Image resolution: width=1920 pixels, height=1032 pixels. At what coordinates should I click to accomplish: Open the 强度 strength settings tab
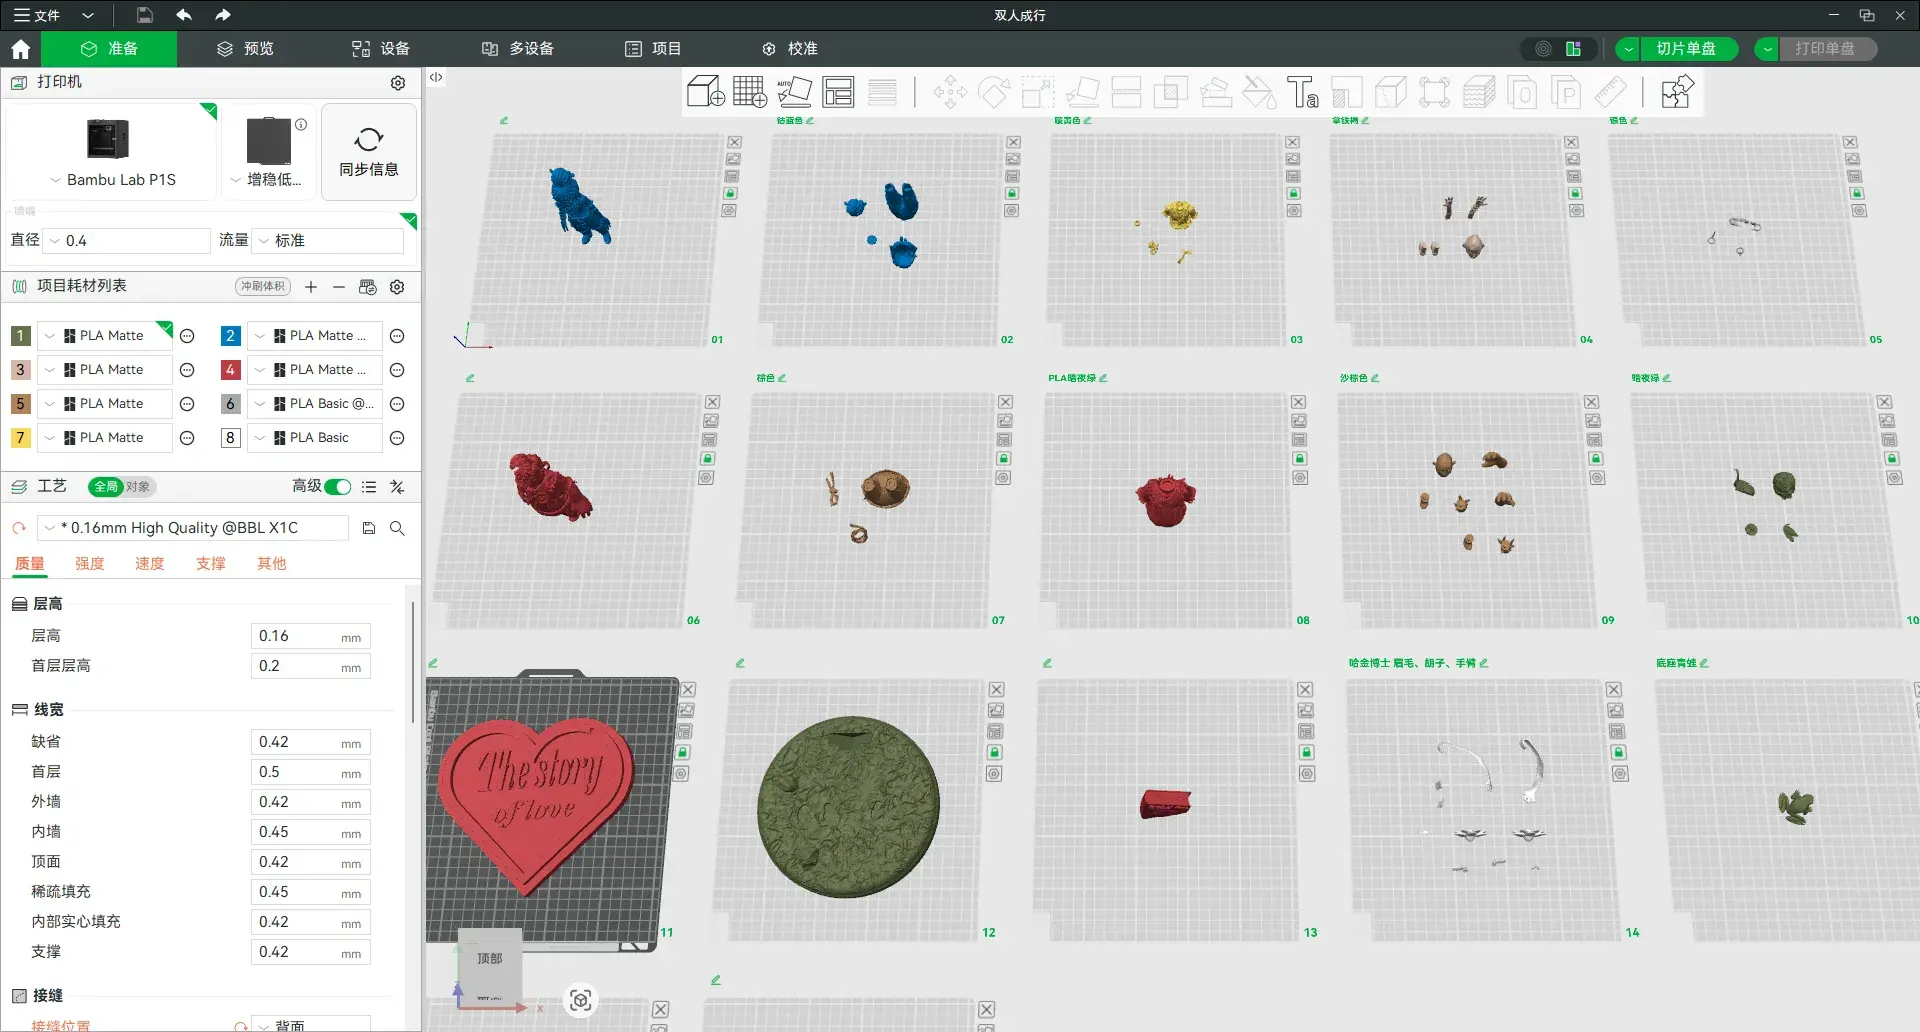pyautogui.click(x=90, y=564)
